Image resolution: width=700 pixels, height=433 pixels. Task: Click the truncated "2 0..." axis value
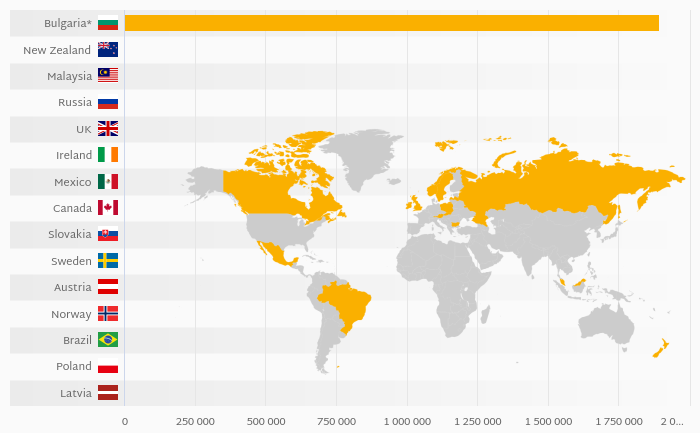click(672, 421)
